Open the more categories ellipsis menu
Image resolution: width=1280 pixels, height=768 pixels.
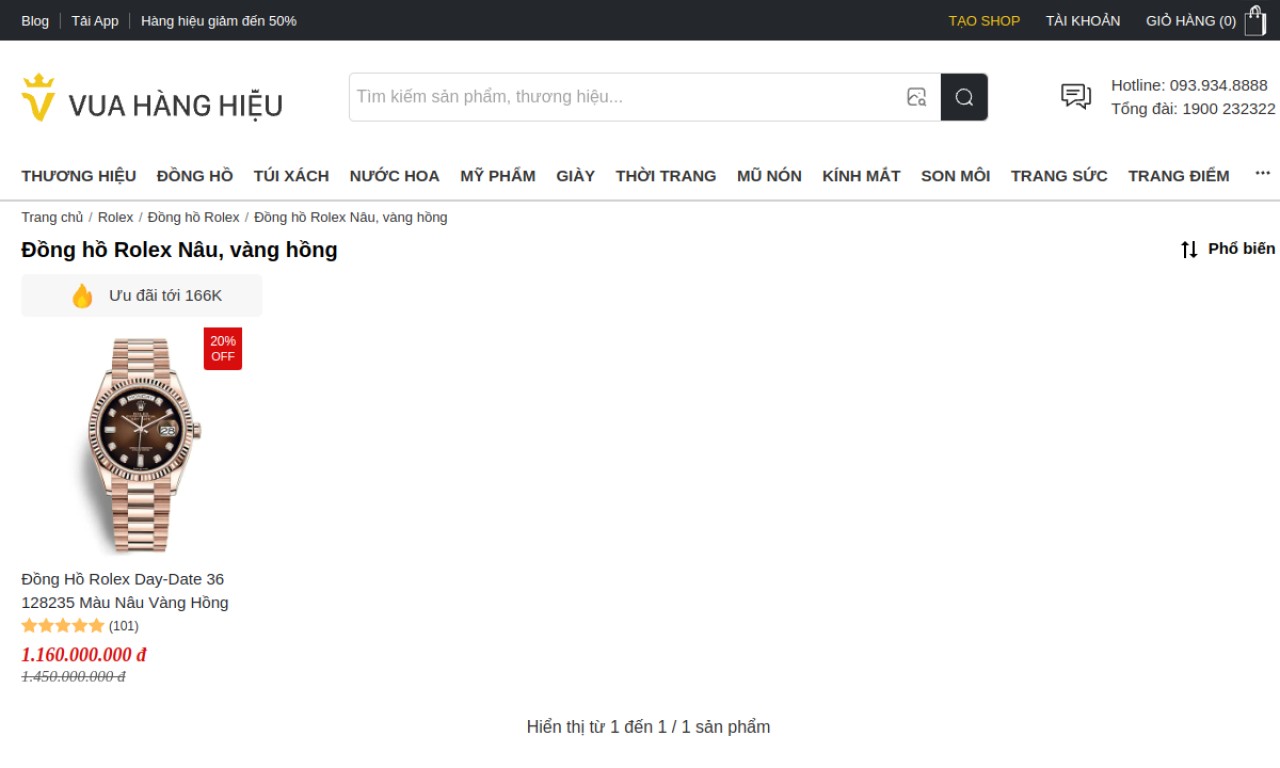[x=1263, y=173]
